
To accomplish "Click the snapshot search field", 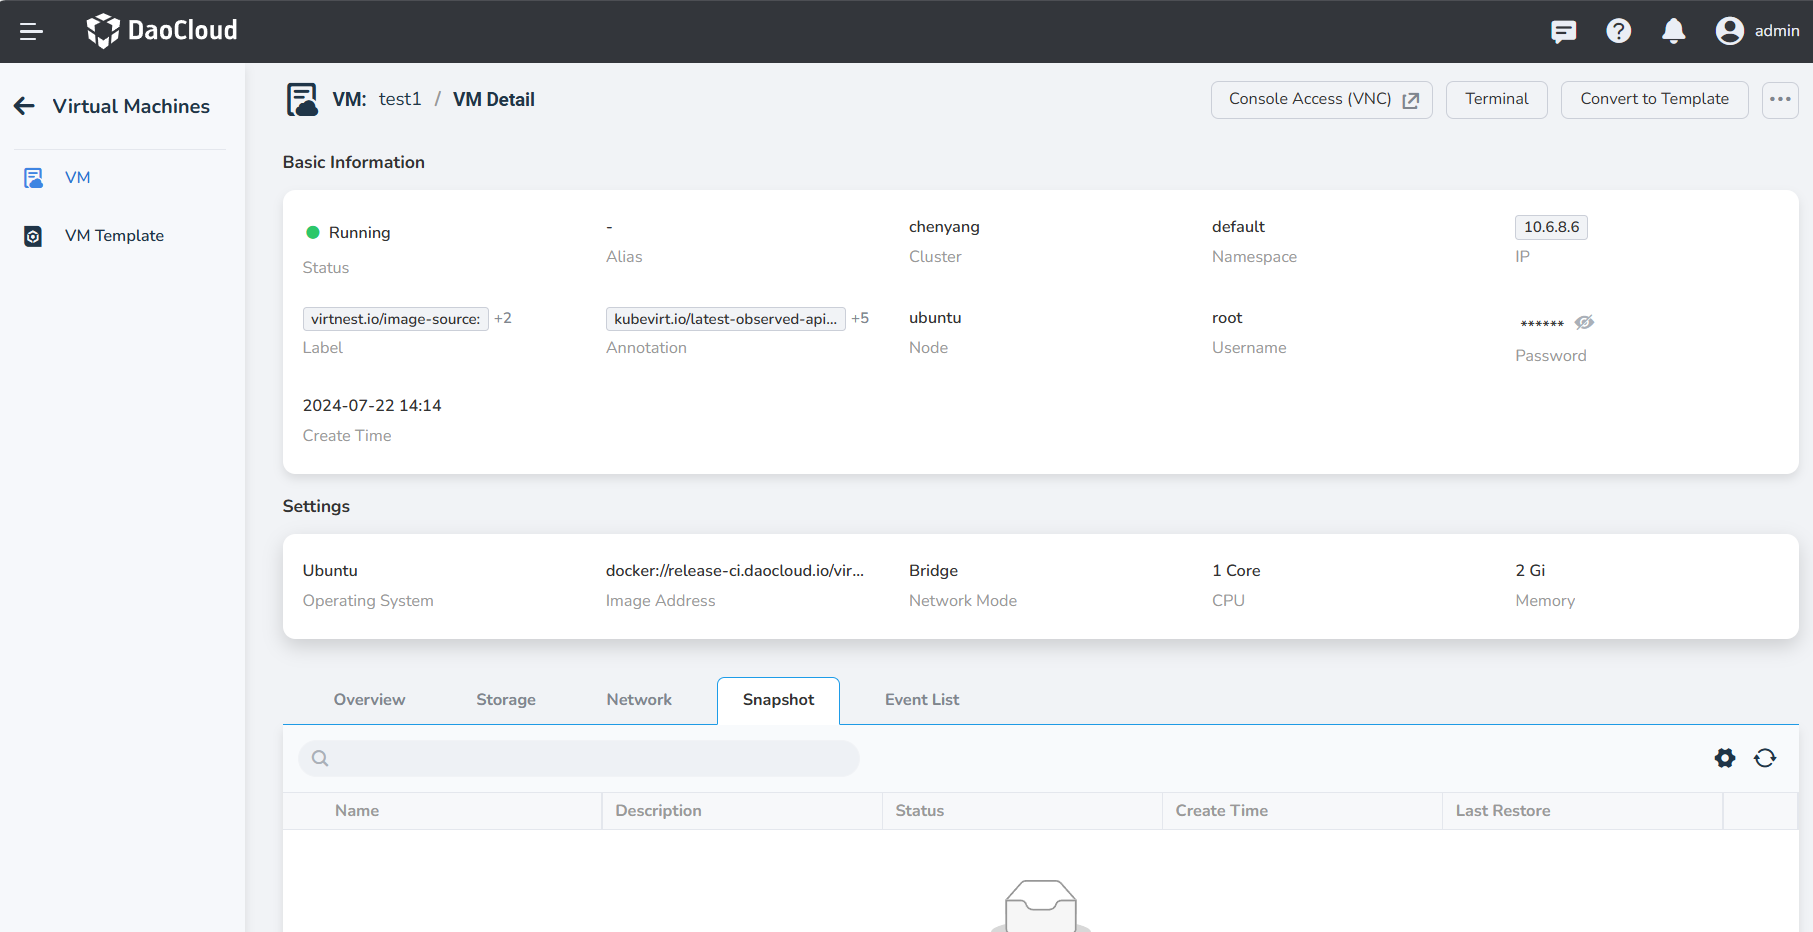I will (580, 758).
